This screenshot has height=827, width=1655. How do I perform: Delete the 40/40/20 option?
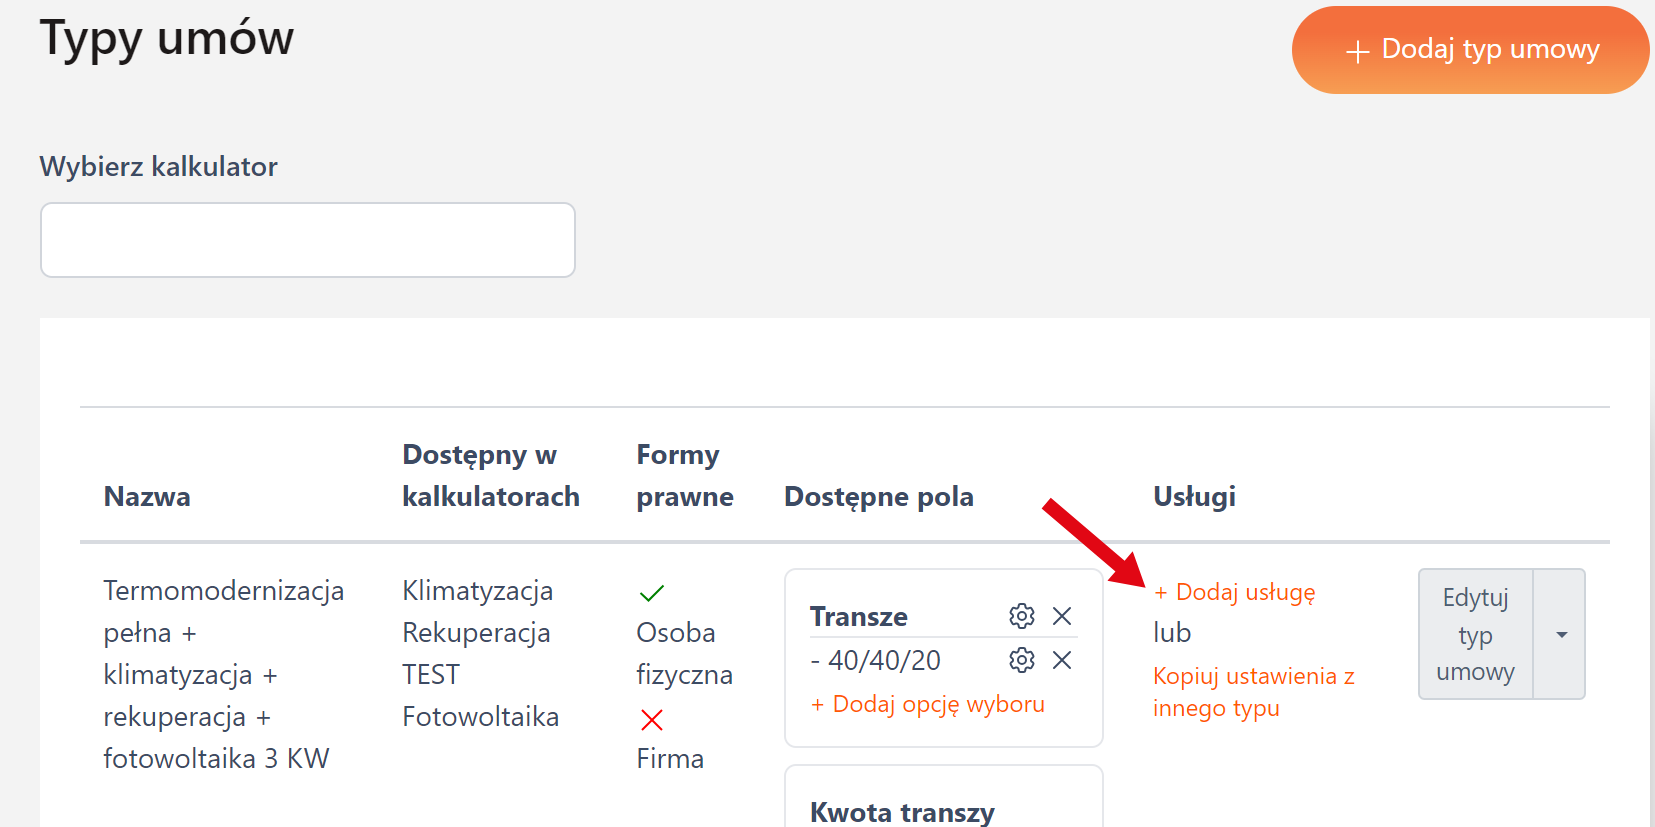(x=1062, y=660)
